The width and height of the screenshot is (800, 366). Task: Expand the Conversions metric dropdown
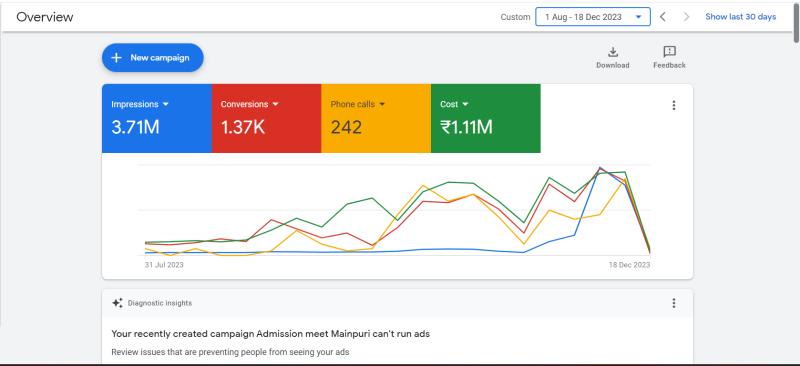pos(276,104)
